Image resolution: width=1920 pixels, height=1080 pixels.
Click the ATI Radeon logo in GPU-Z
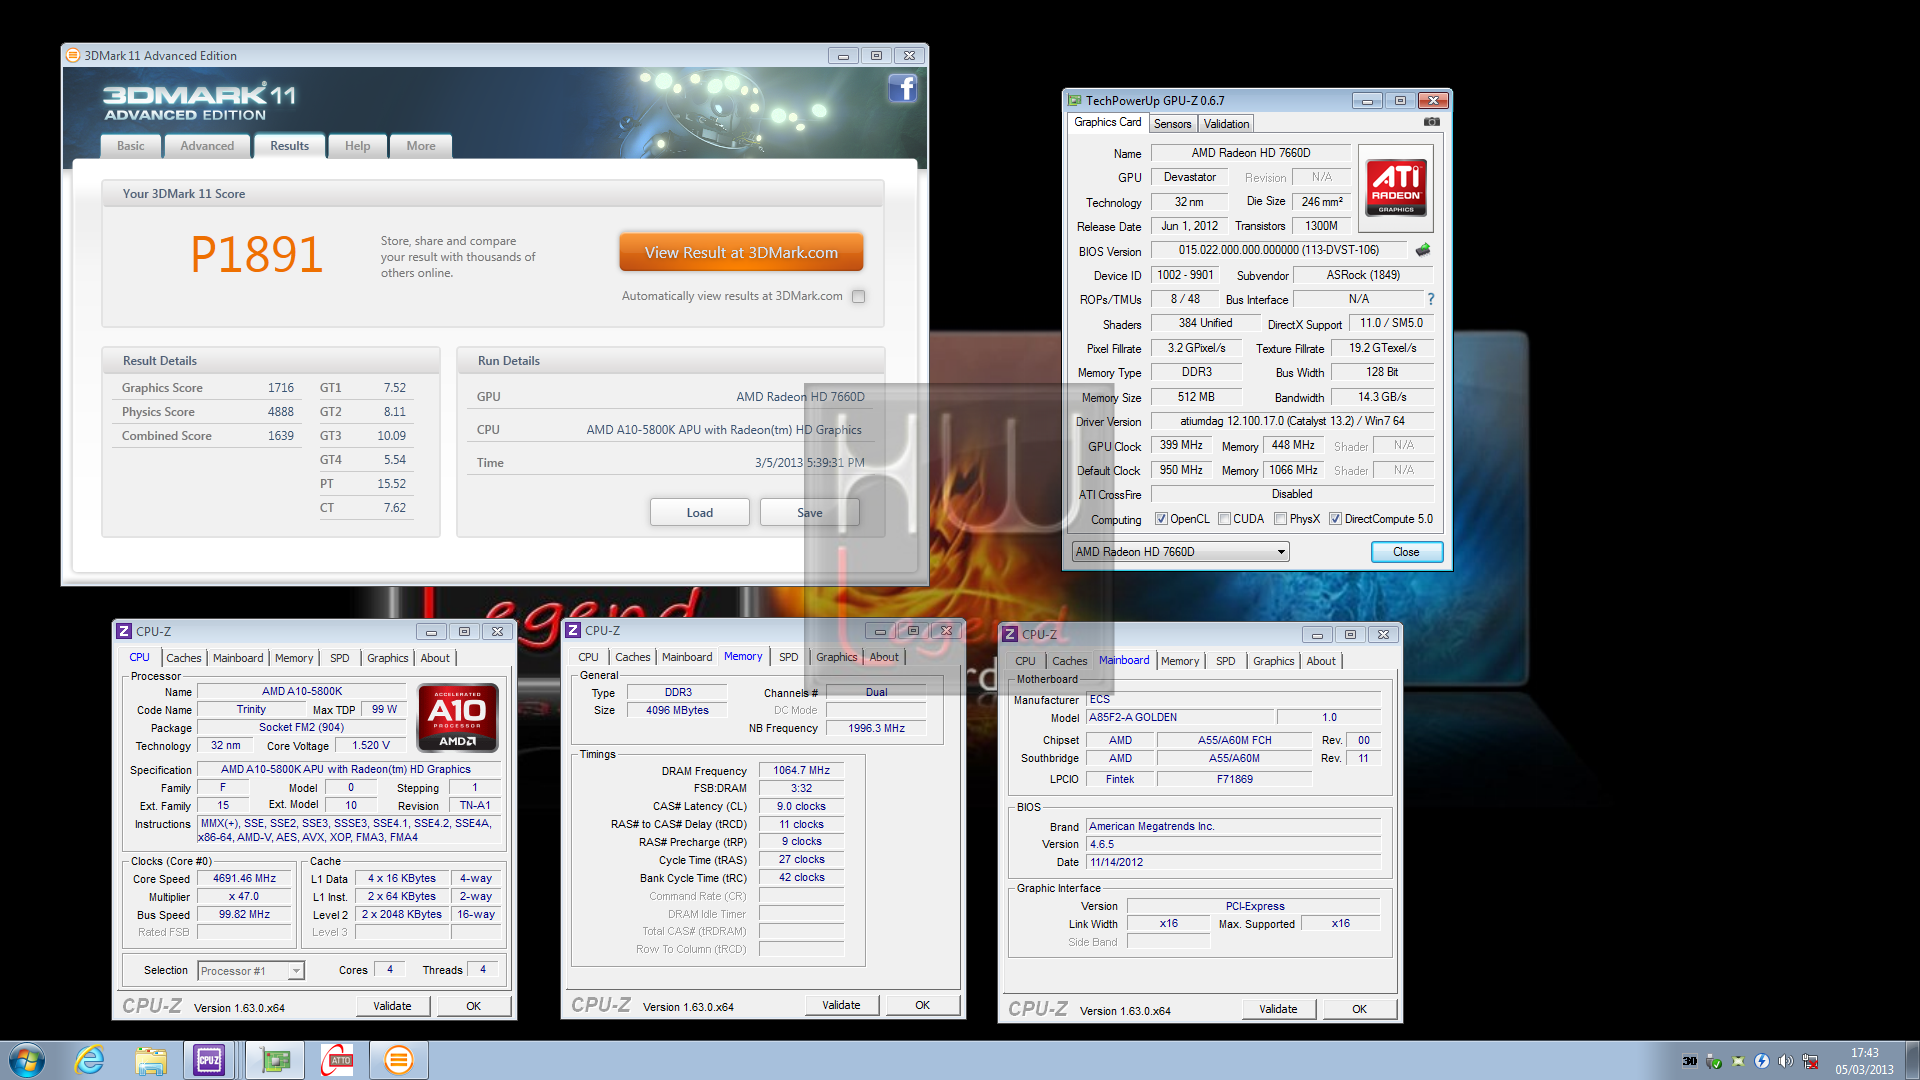[x=1396, y=189]
